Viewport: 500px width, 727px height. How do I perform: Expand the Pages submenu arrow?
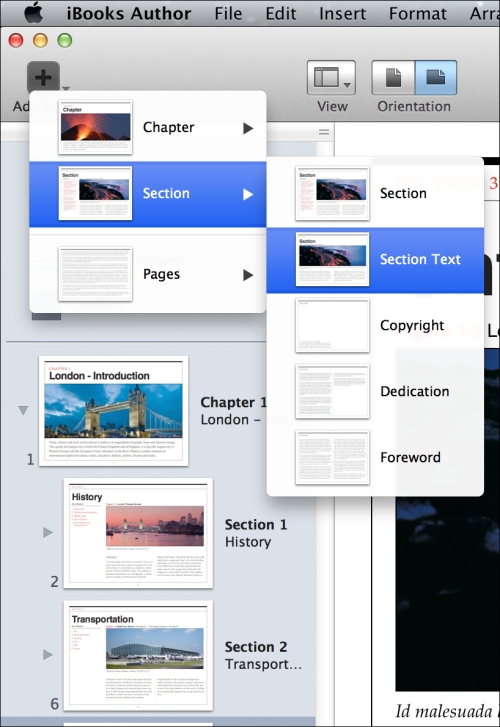pyautogui.click(x=248, y=275)
